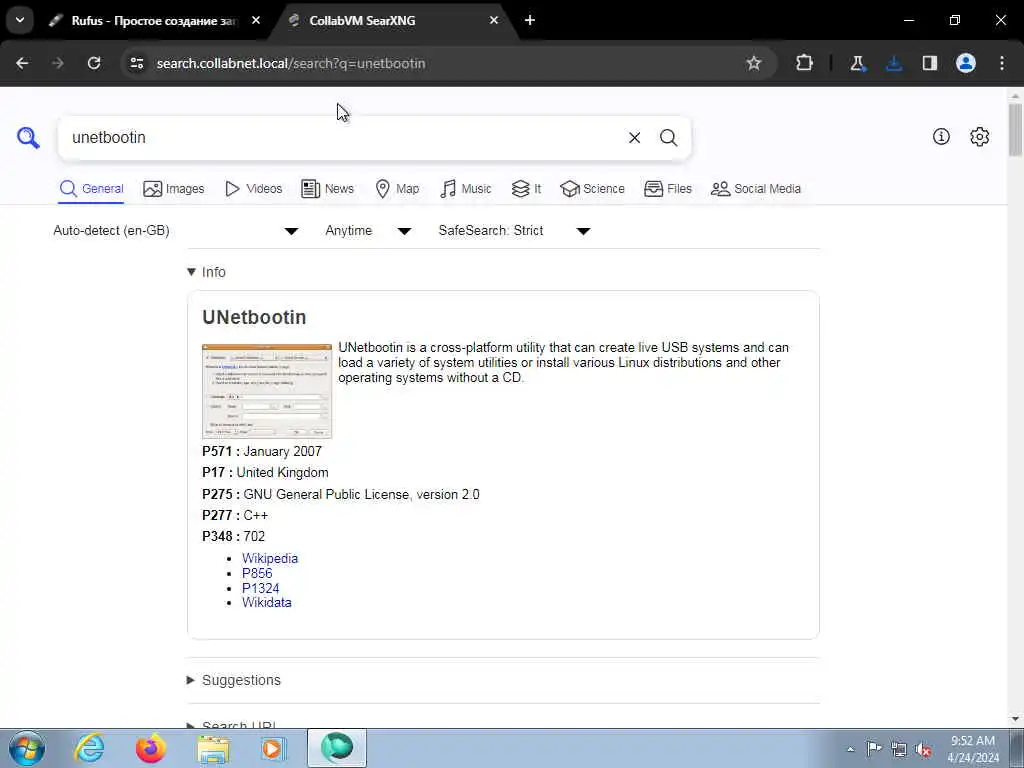Click the UNetbootin infobox heading
This screenshot has width=1024, height=768.
tap(254, 317)
